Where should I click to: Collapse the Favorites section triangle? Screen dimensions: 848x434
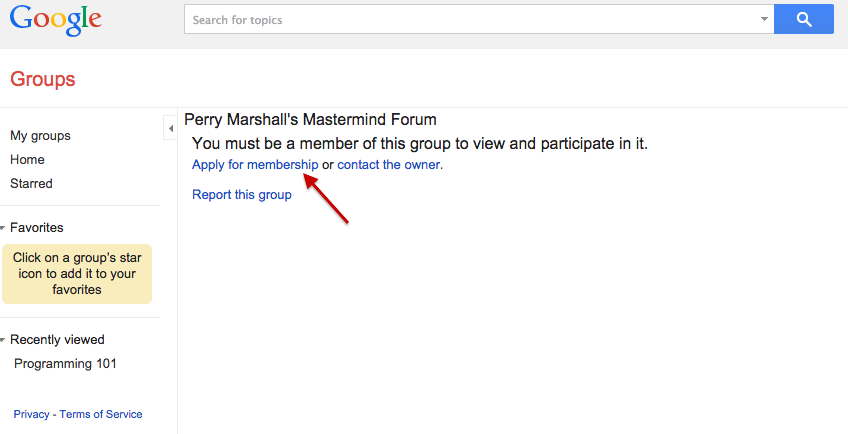(x=4, y=228)
